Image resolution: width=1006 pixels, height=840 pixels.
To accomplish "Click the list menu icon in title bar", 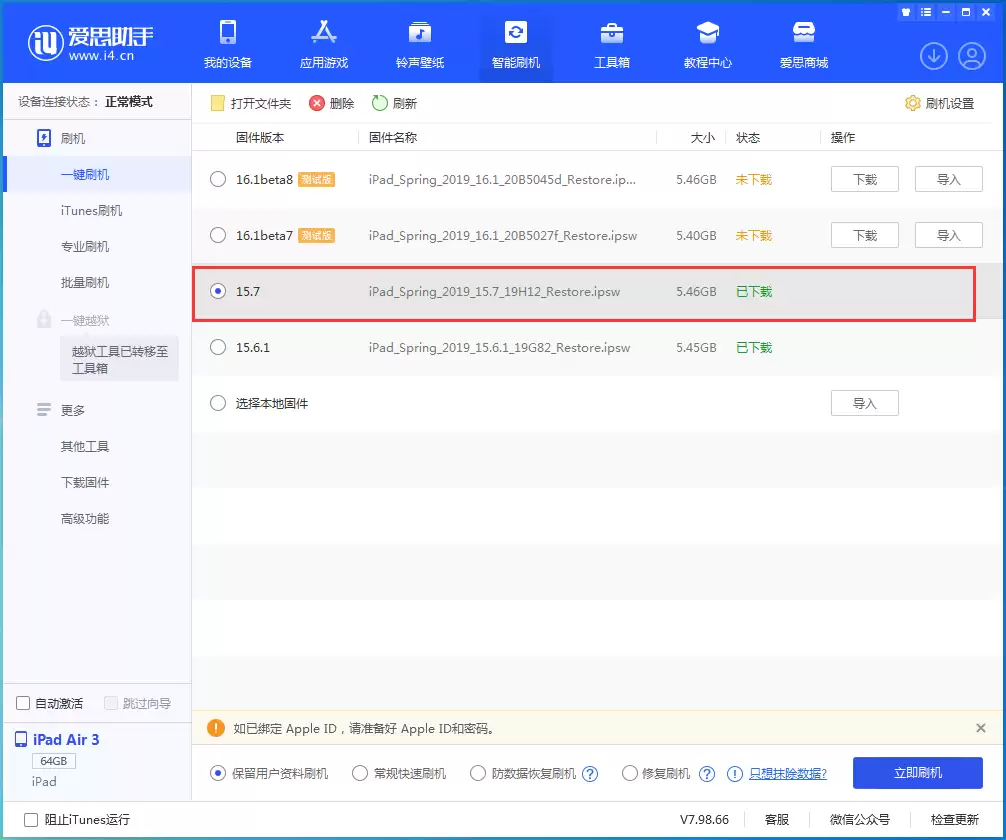I will [x=926, y=12].
